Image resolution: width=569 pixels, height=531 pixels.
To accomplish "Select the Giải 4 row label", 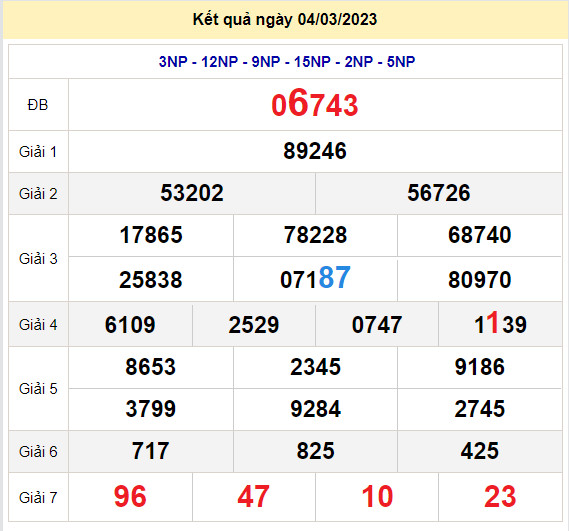I will (38, 324).
